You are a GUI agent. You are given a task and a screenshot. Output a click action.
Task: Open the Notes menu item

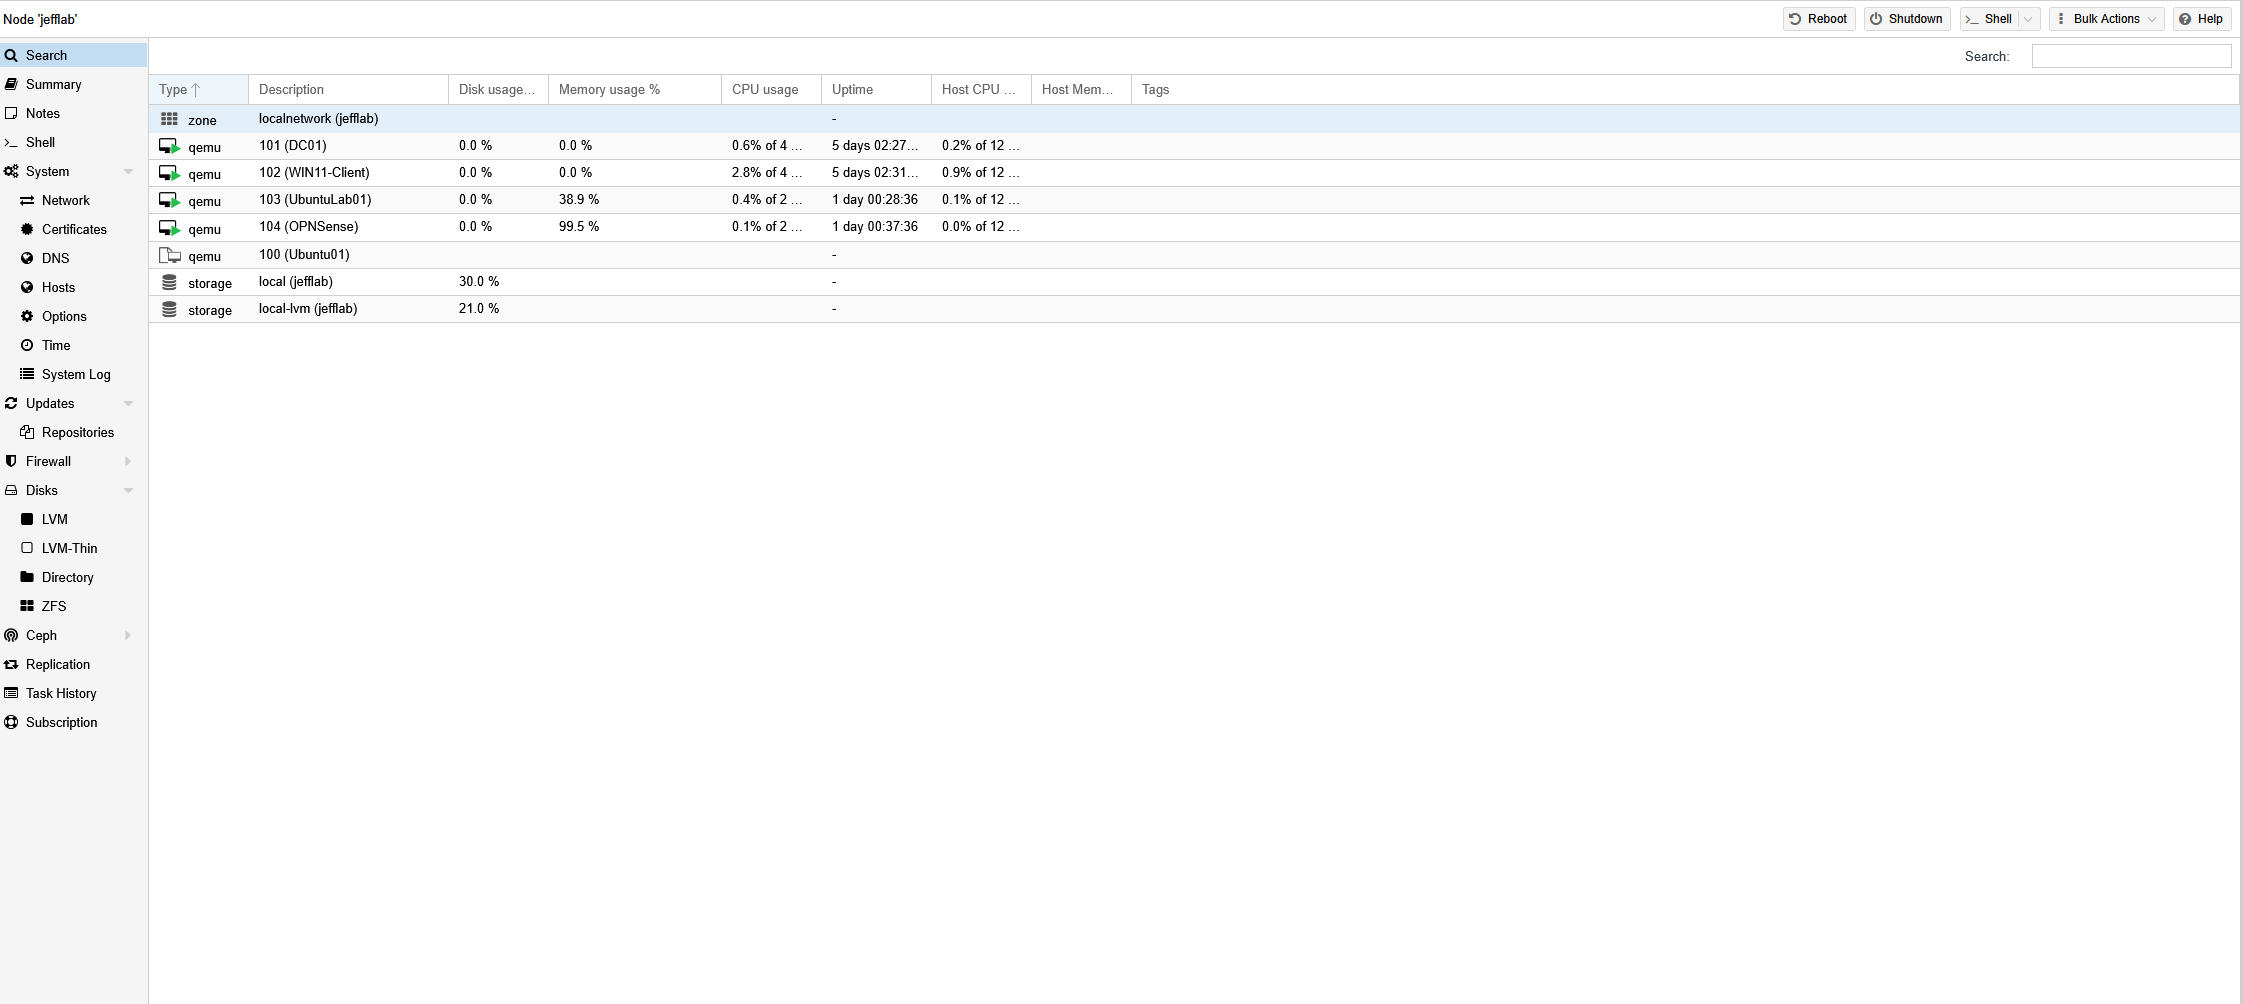tap(74, 114)
